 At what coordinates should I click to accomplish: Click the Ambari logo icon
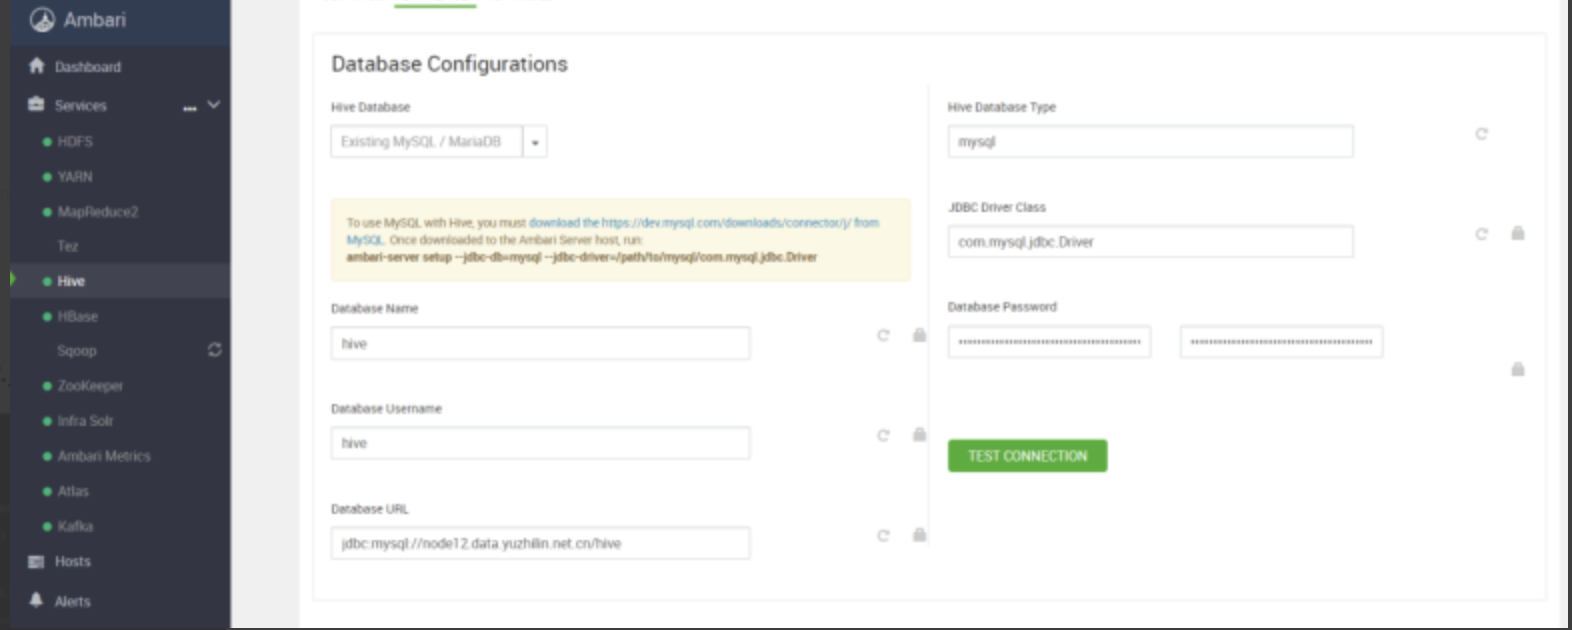click(x=42, y=19)
